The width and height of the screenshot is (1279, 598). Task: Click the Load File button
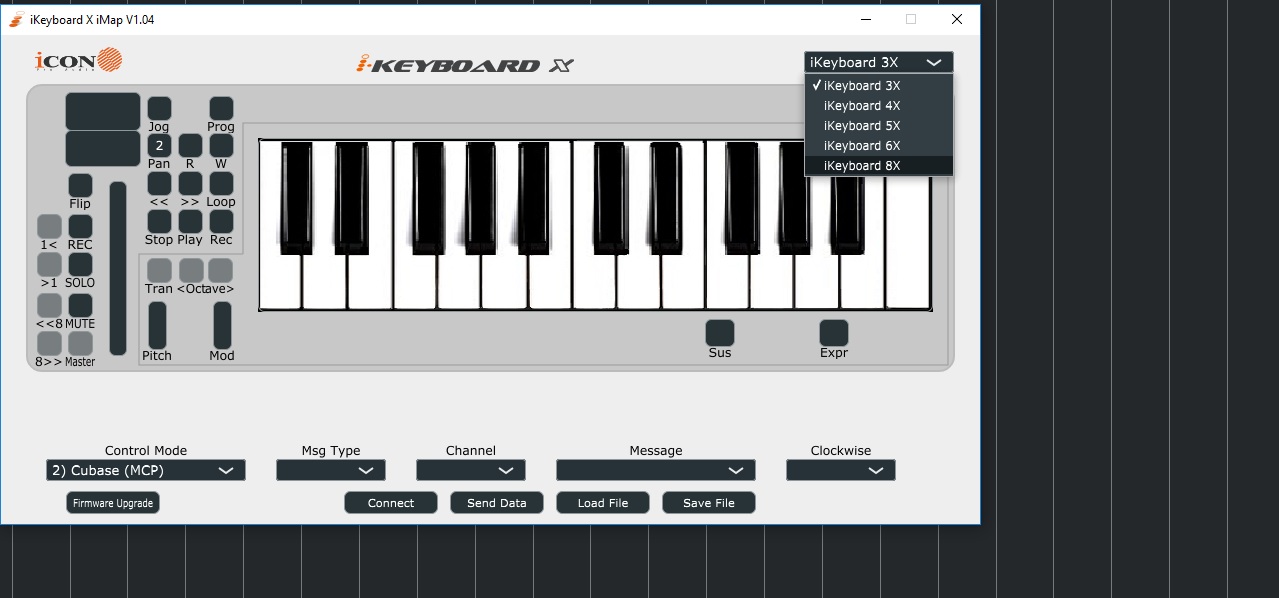tap(603, 503)
